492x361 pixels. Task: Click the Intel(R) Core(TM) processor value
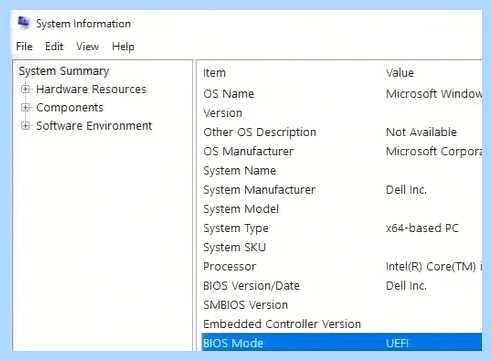434,266
